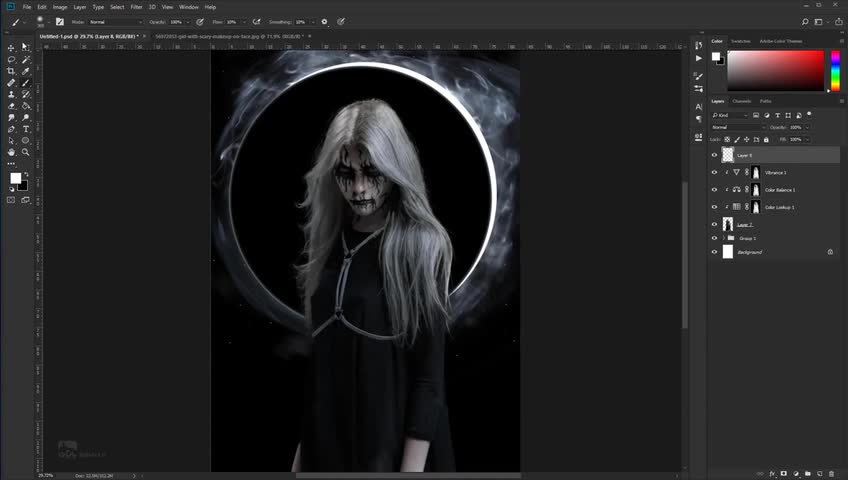Viewport: 848px width, 480px height.
Task: Hide the Background layer
Action: coord(714,252)
